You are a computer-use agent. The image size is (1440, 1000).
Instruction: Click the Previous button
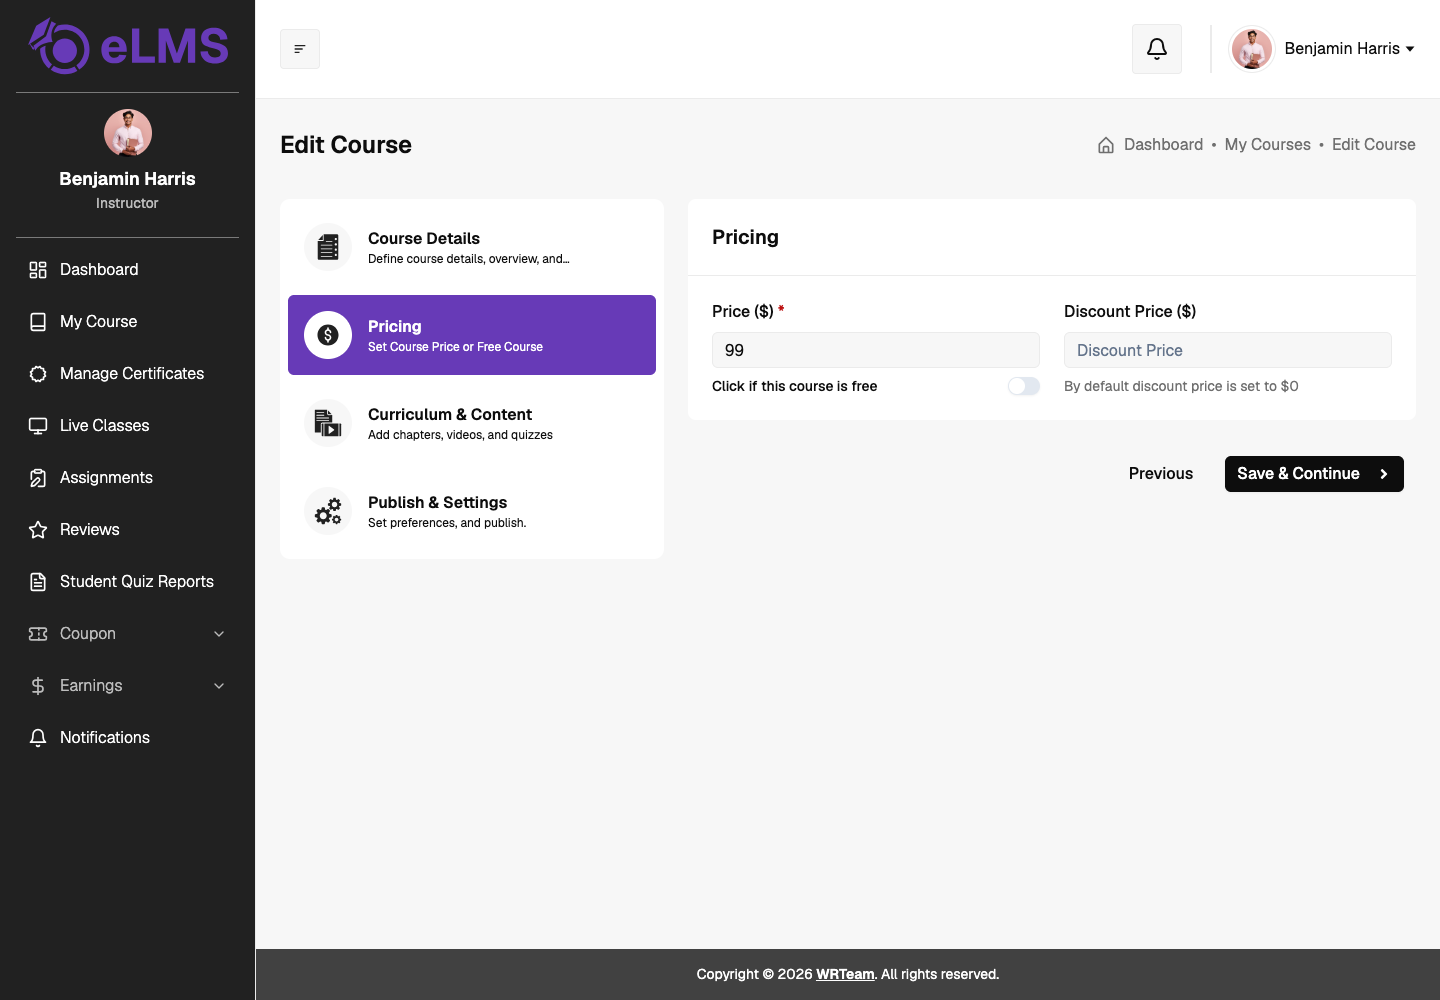(1161, 474)
